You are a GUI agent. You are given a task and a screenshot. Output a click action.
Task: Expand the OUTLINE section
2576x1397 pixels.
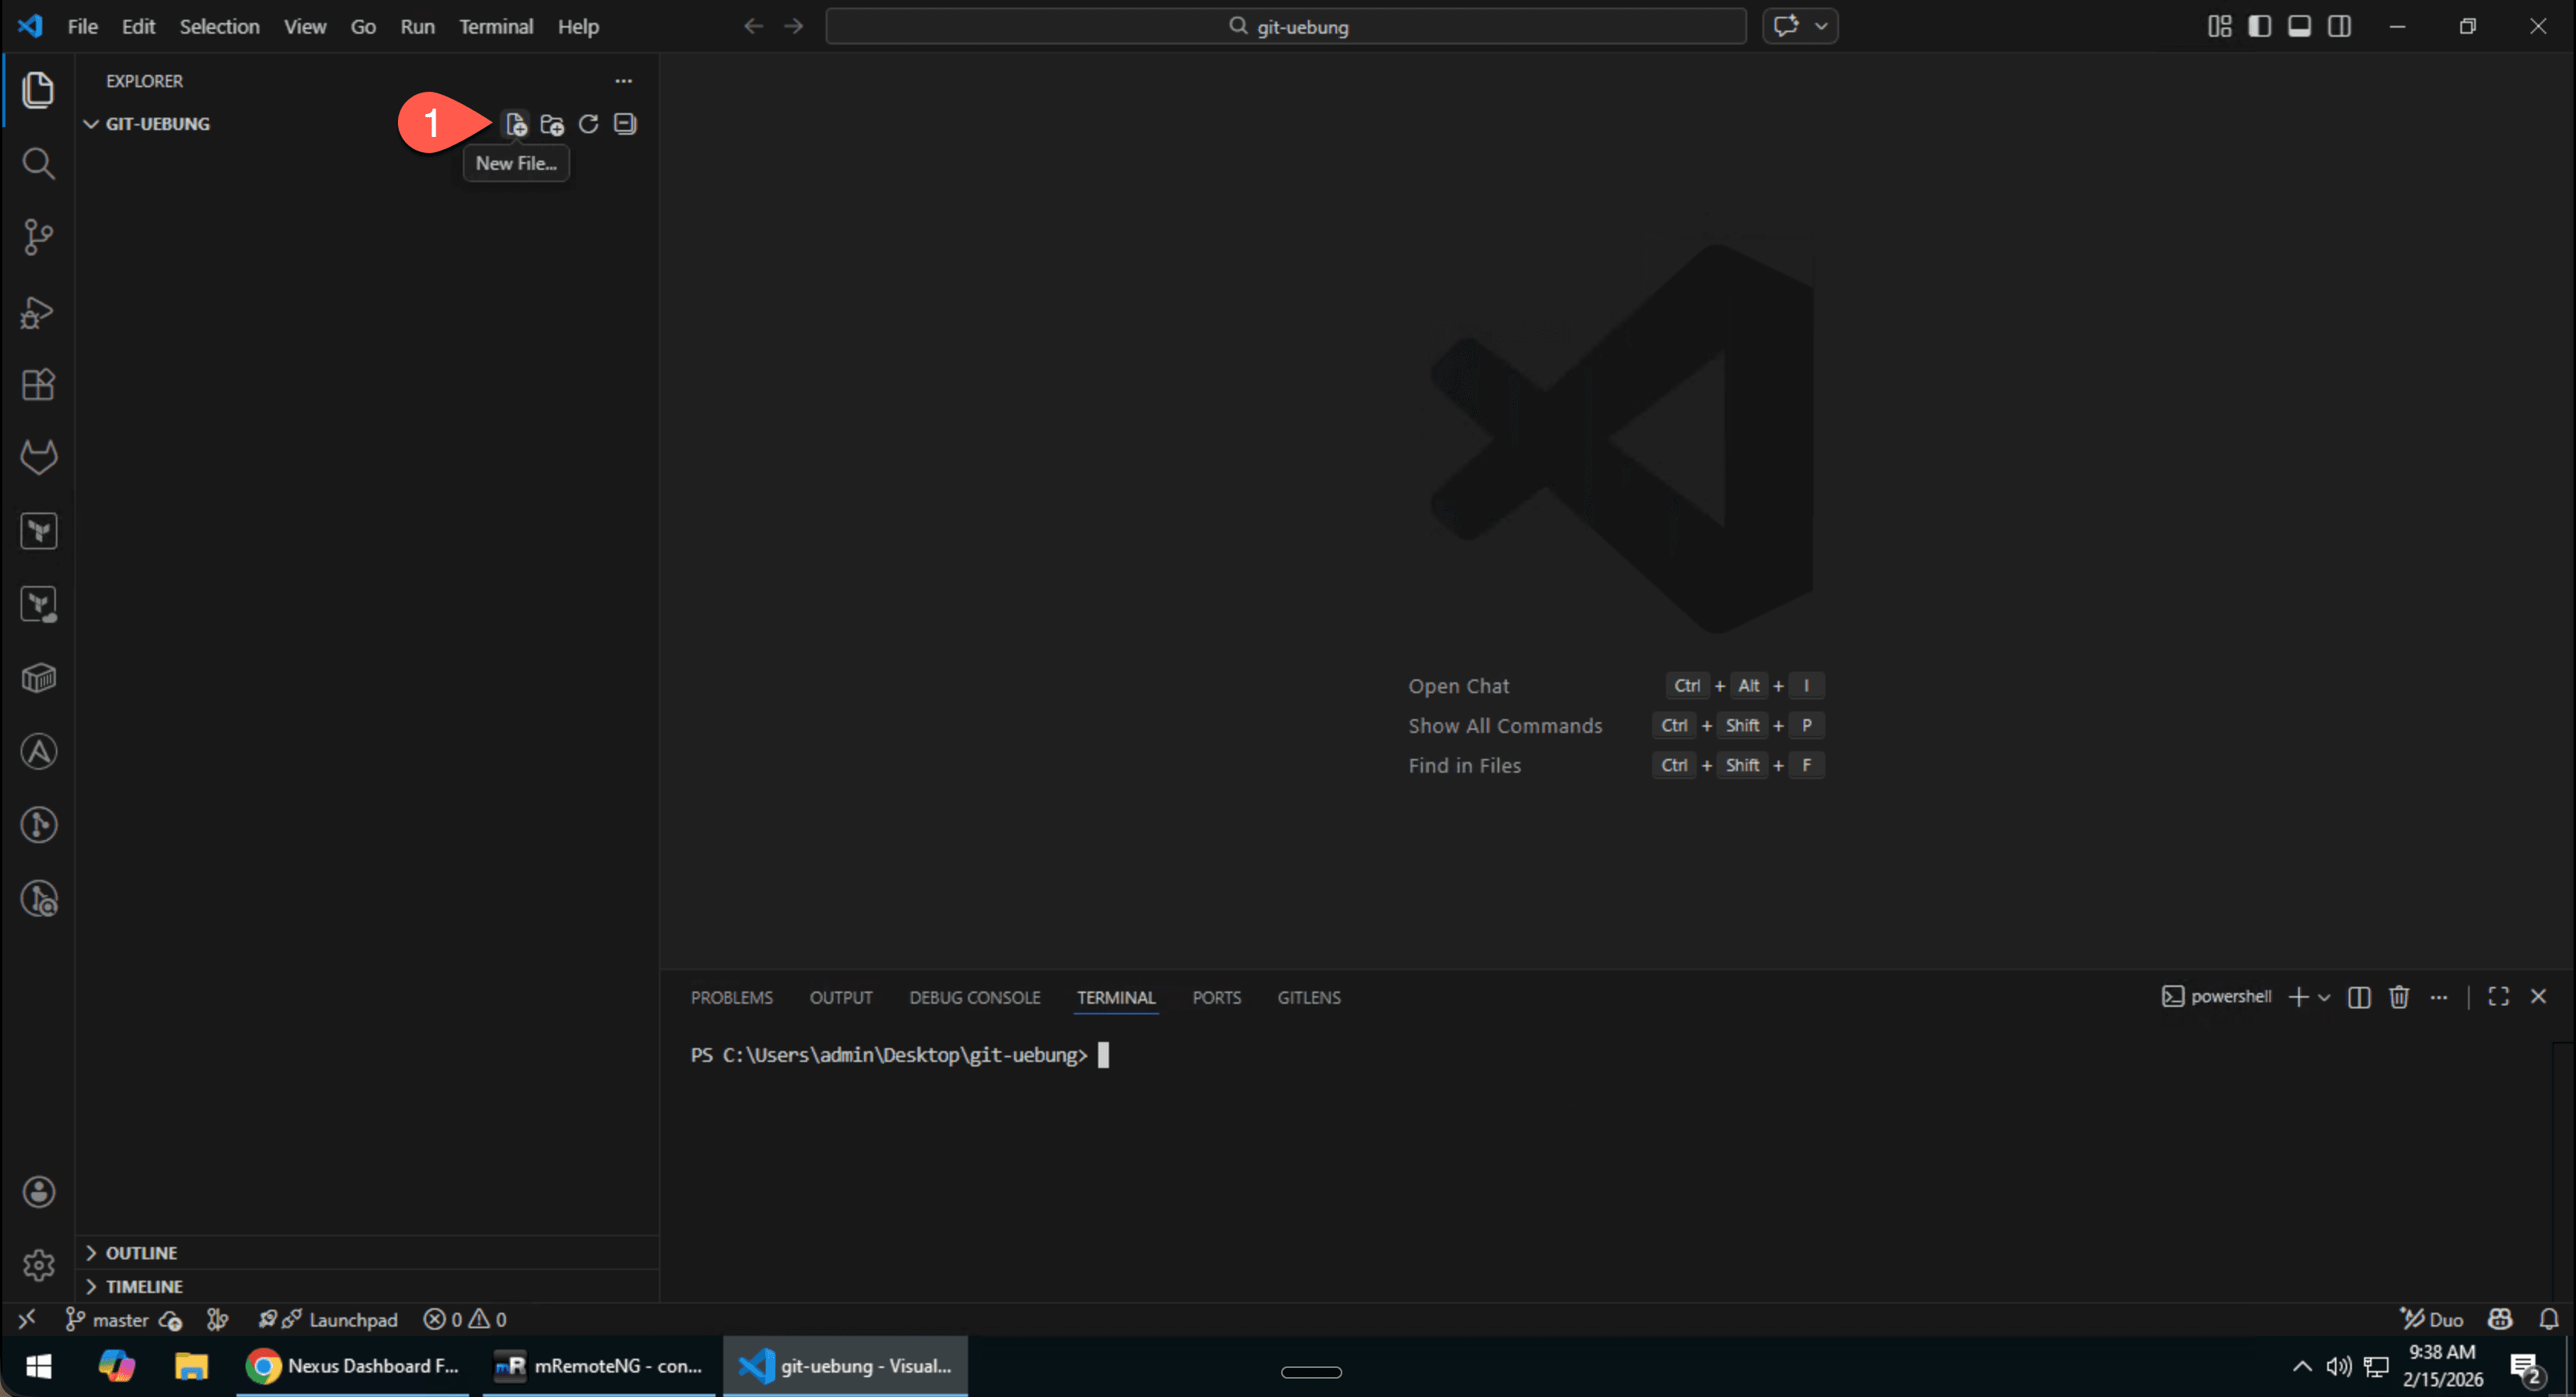tap(140, 1252)
